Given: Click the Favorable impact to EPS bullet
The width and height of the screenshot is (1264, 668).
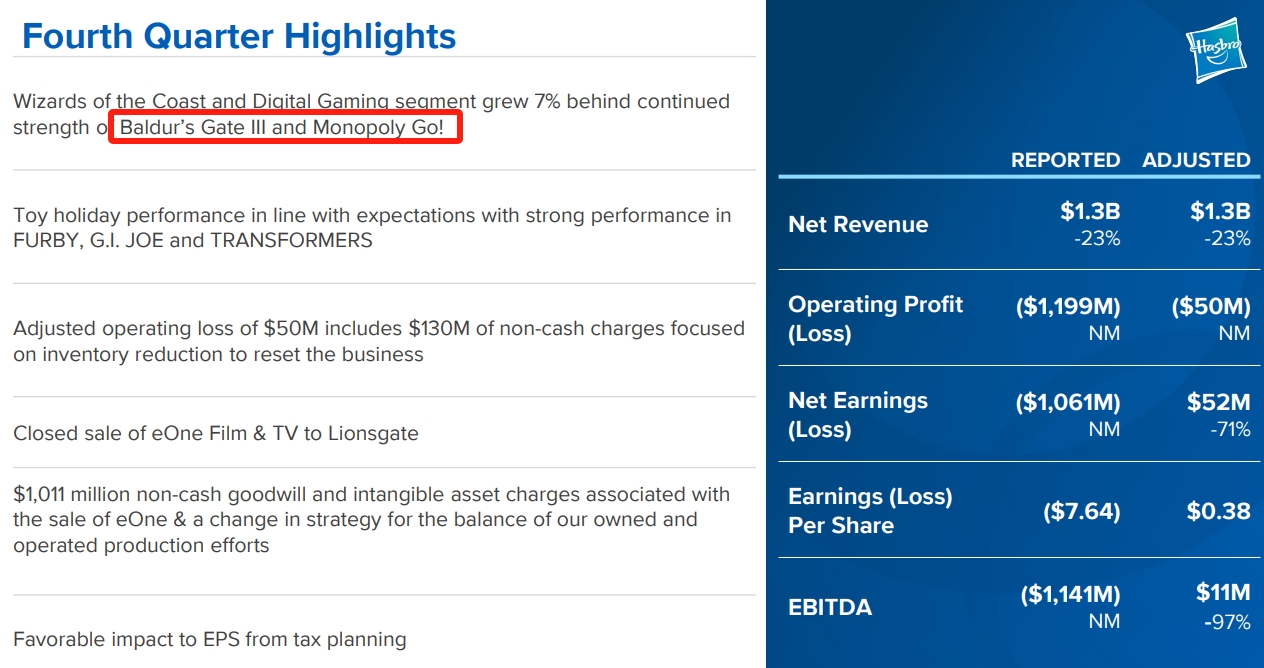Looking at the screenshot, I should click(x=210, y=639).
